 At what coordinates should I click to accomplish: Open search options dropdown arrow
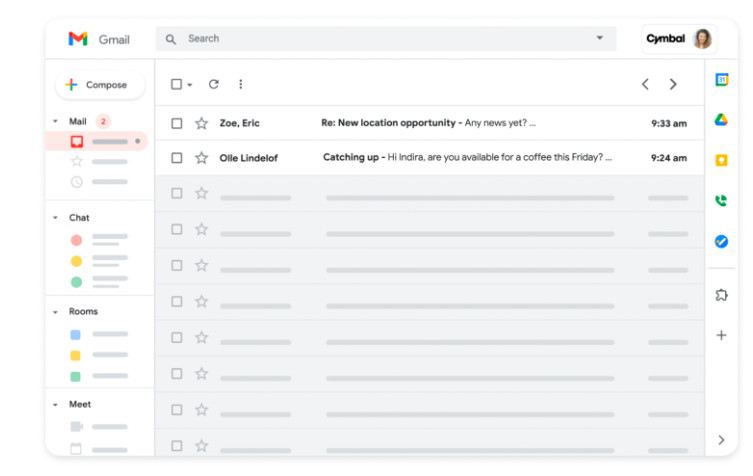pyautogui.click(x=600, y=38)
